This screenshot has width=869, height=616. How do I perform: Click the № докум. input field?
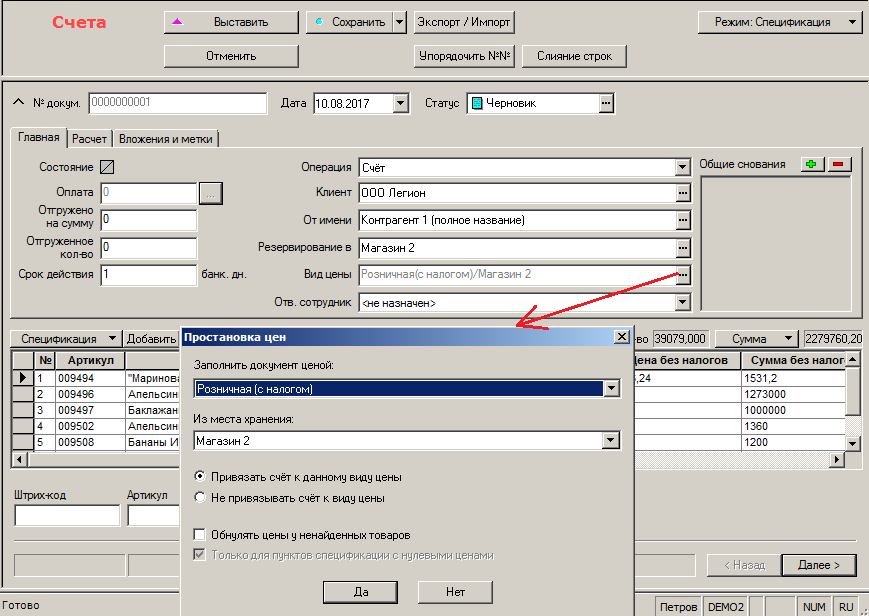tap(178, 103)
